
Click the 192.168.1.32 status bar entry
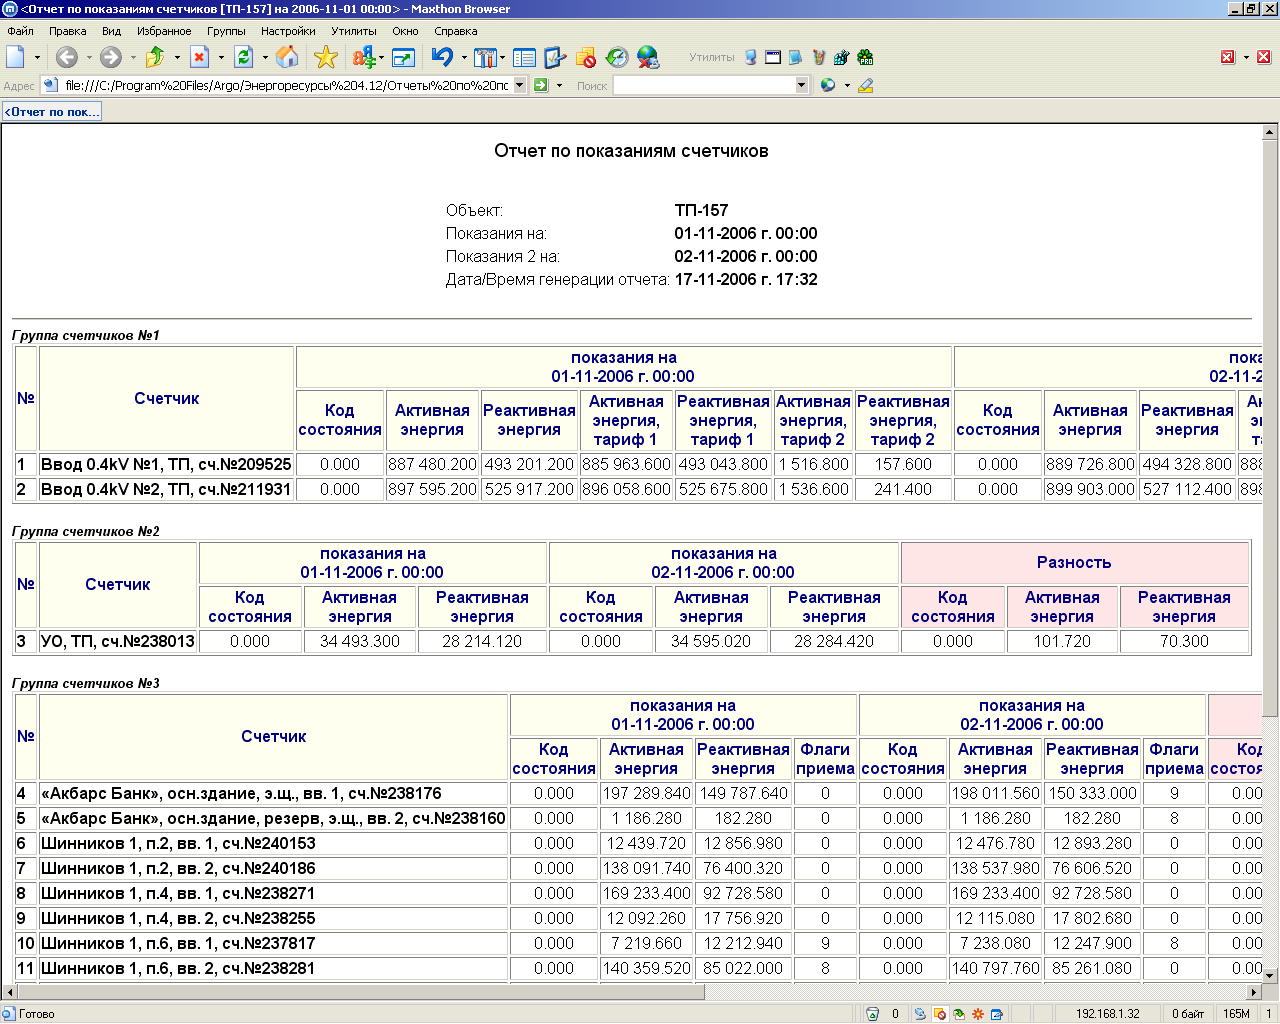(x=1107, y=1014)
